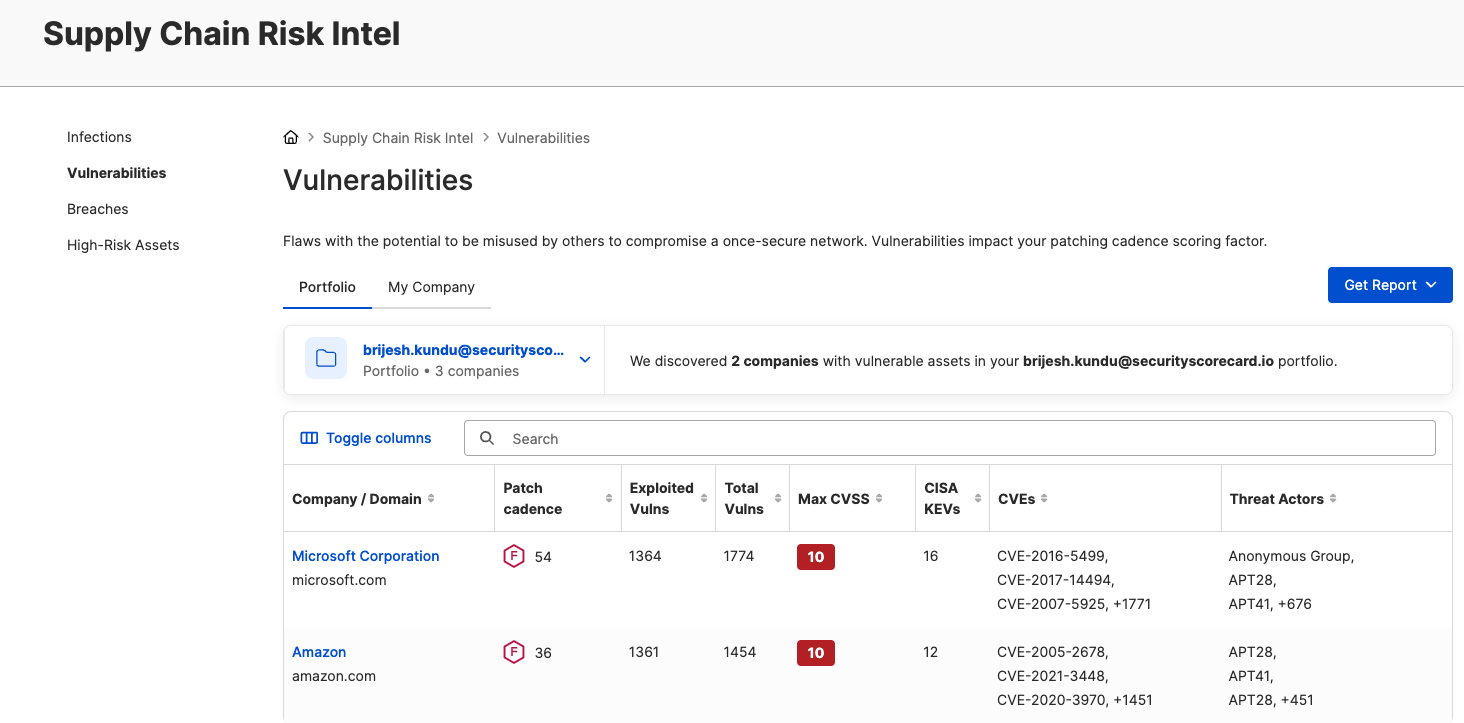1464x723 pixels.
Task: Select Vulnerabilities in the sidebar
Action: 117,173
